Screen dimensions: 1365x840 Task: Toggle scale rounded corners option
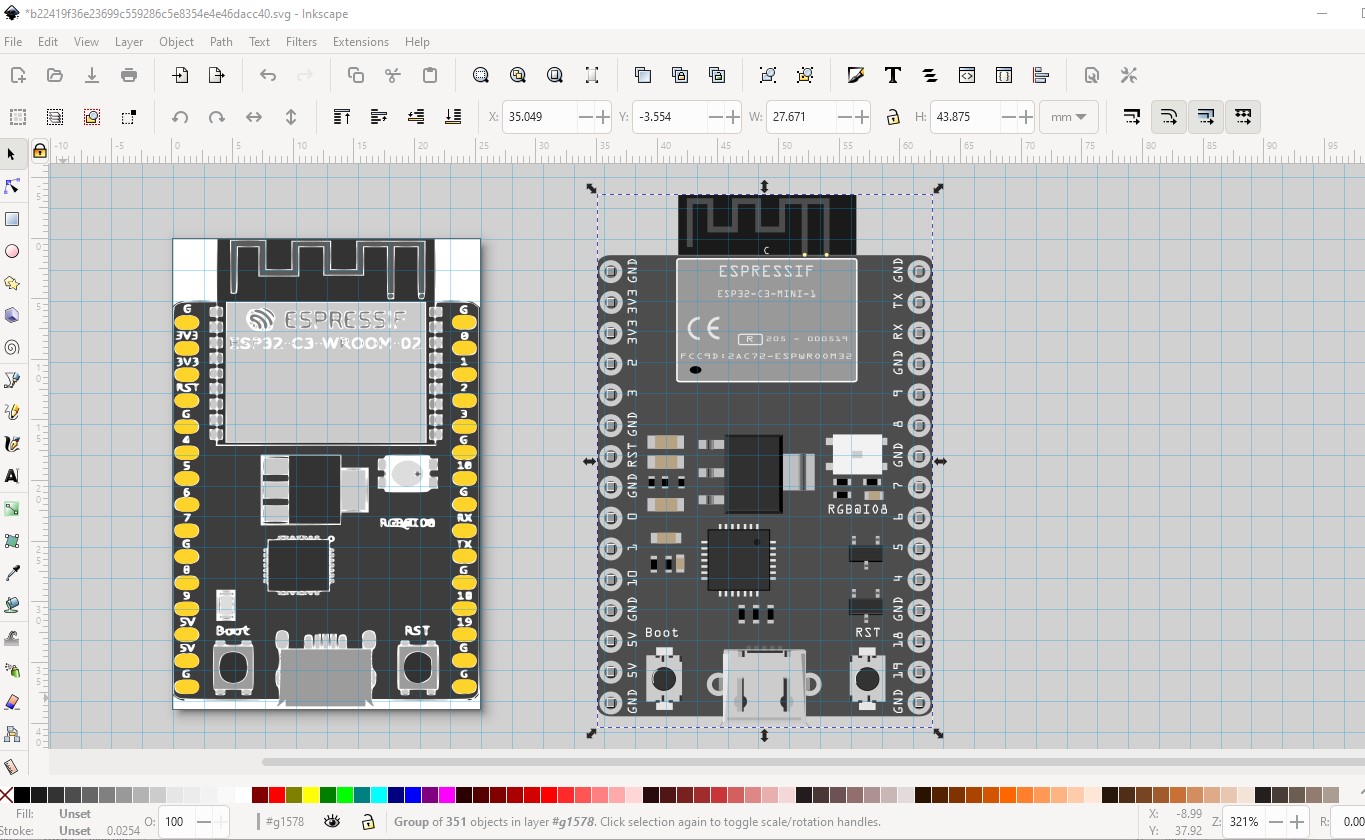pyautogui.click(x=1169, y=117)
